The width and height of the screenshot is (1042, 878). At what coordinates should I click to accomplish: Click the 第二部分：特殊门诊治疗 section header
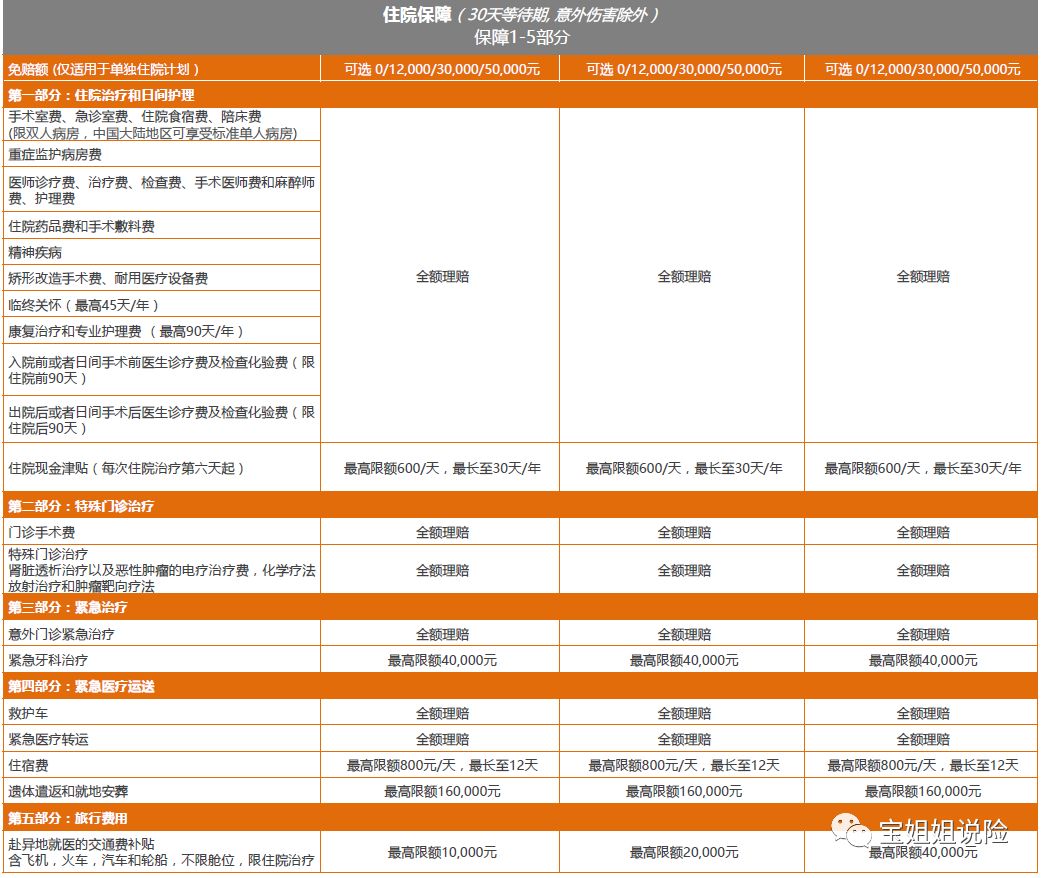pyautogui.click(x=520, y=506)
